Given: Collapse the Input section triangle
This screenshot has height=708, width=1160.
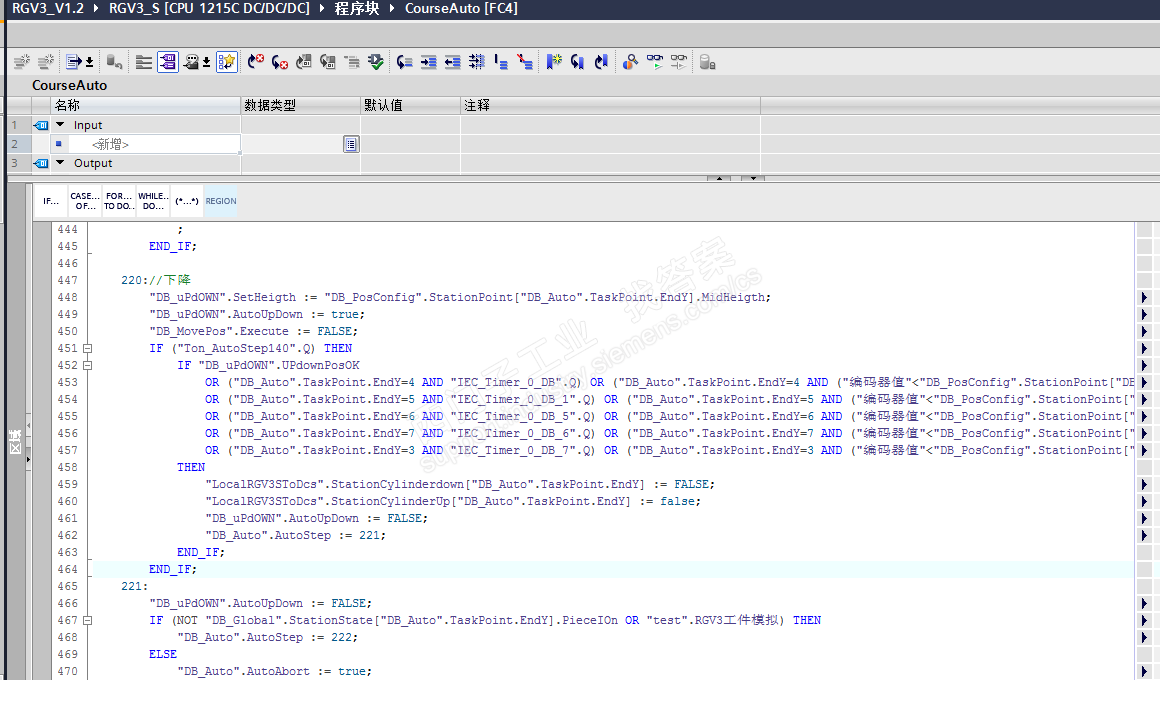Looking at the screenshot, I should (61, 124).
